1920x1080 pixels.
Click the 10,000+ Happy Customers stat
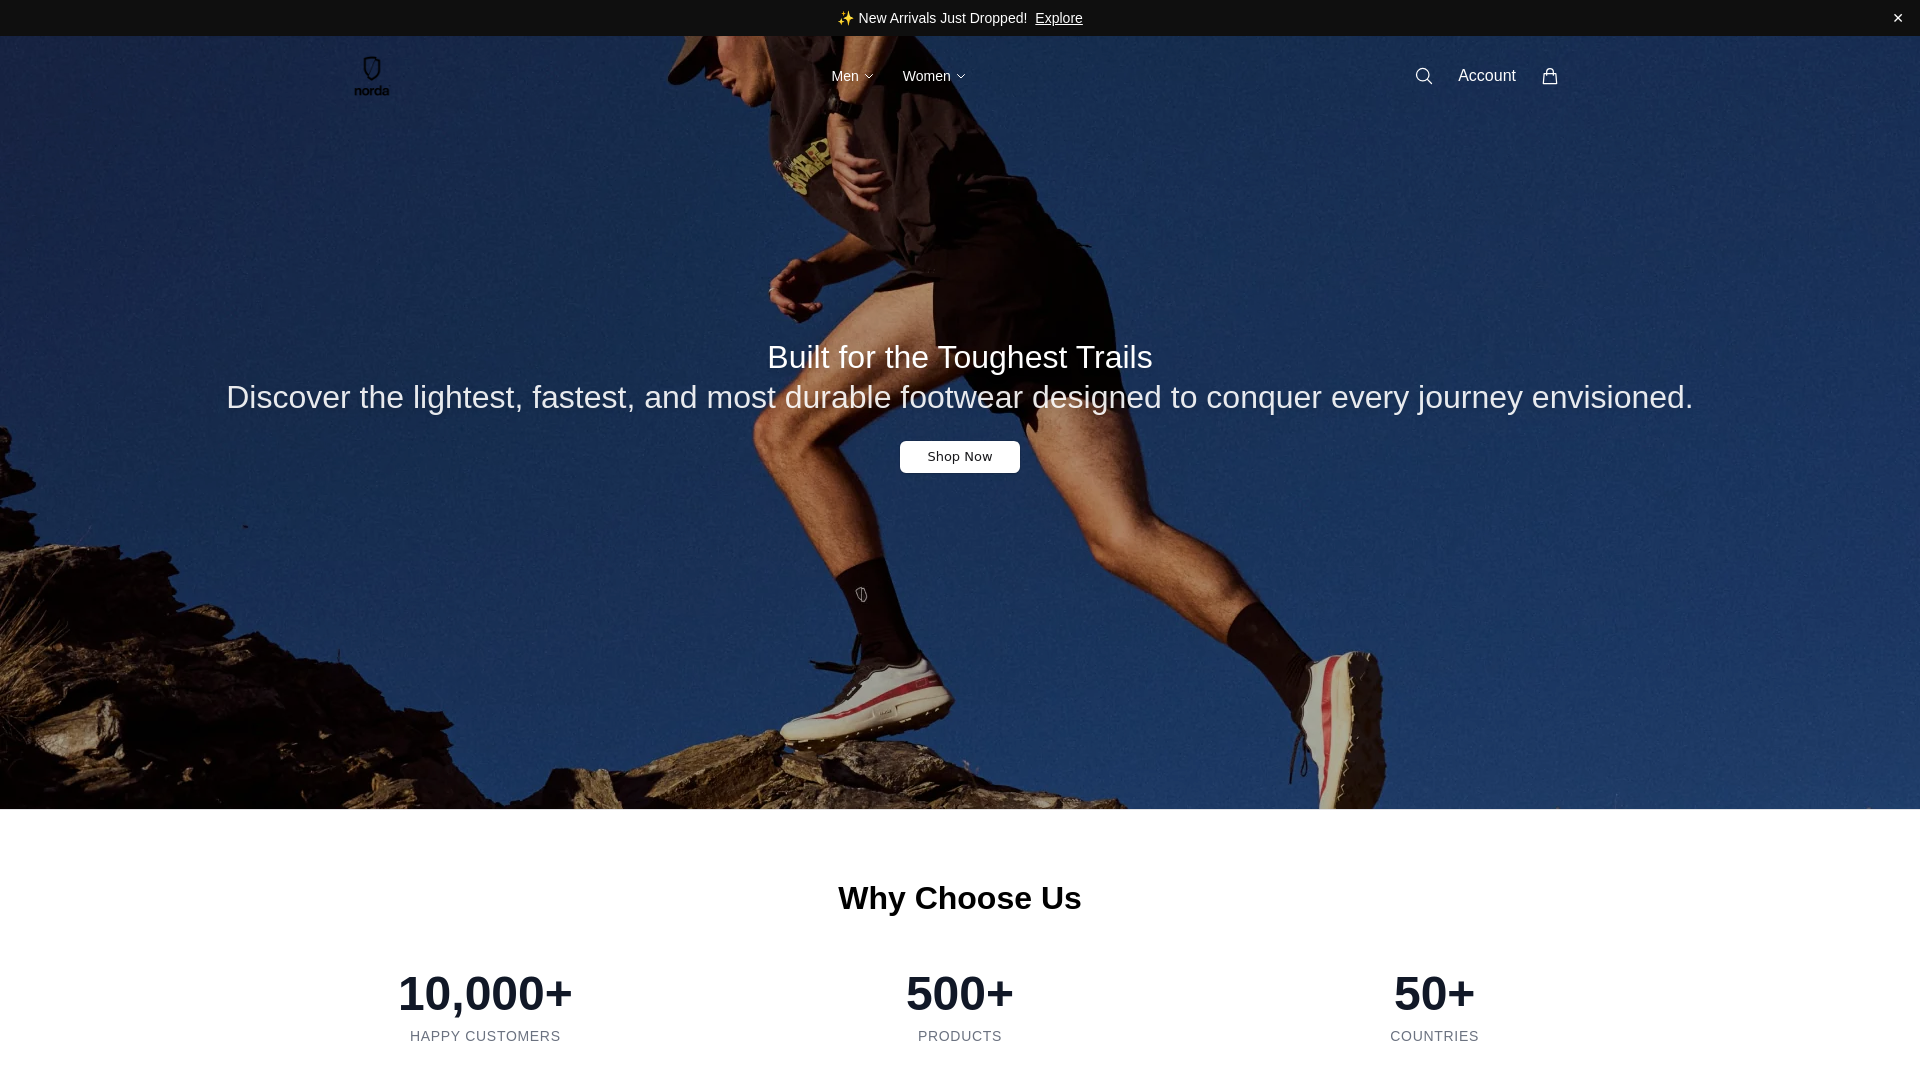485,1007
